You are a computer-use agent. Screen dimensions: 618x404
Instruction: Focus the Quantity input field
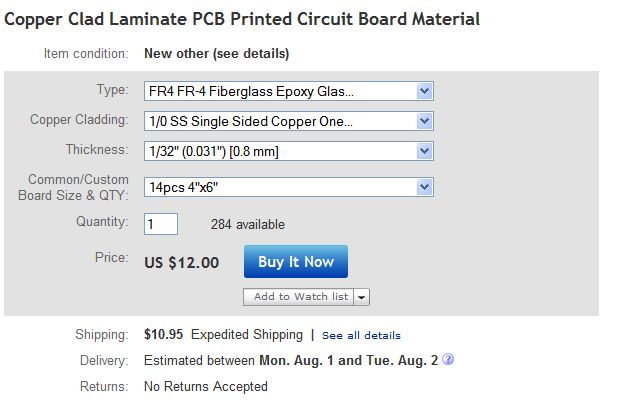point(161,224)
